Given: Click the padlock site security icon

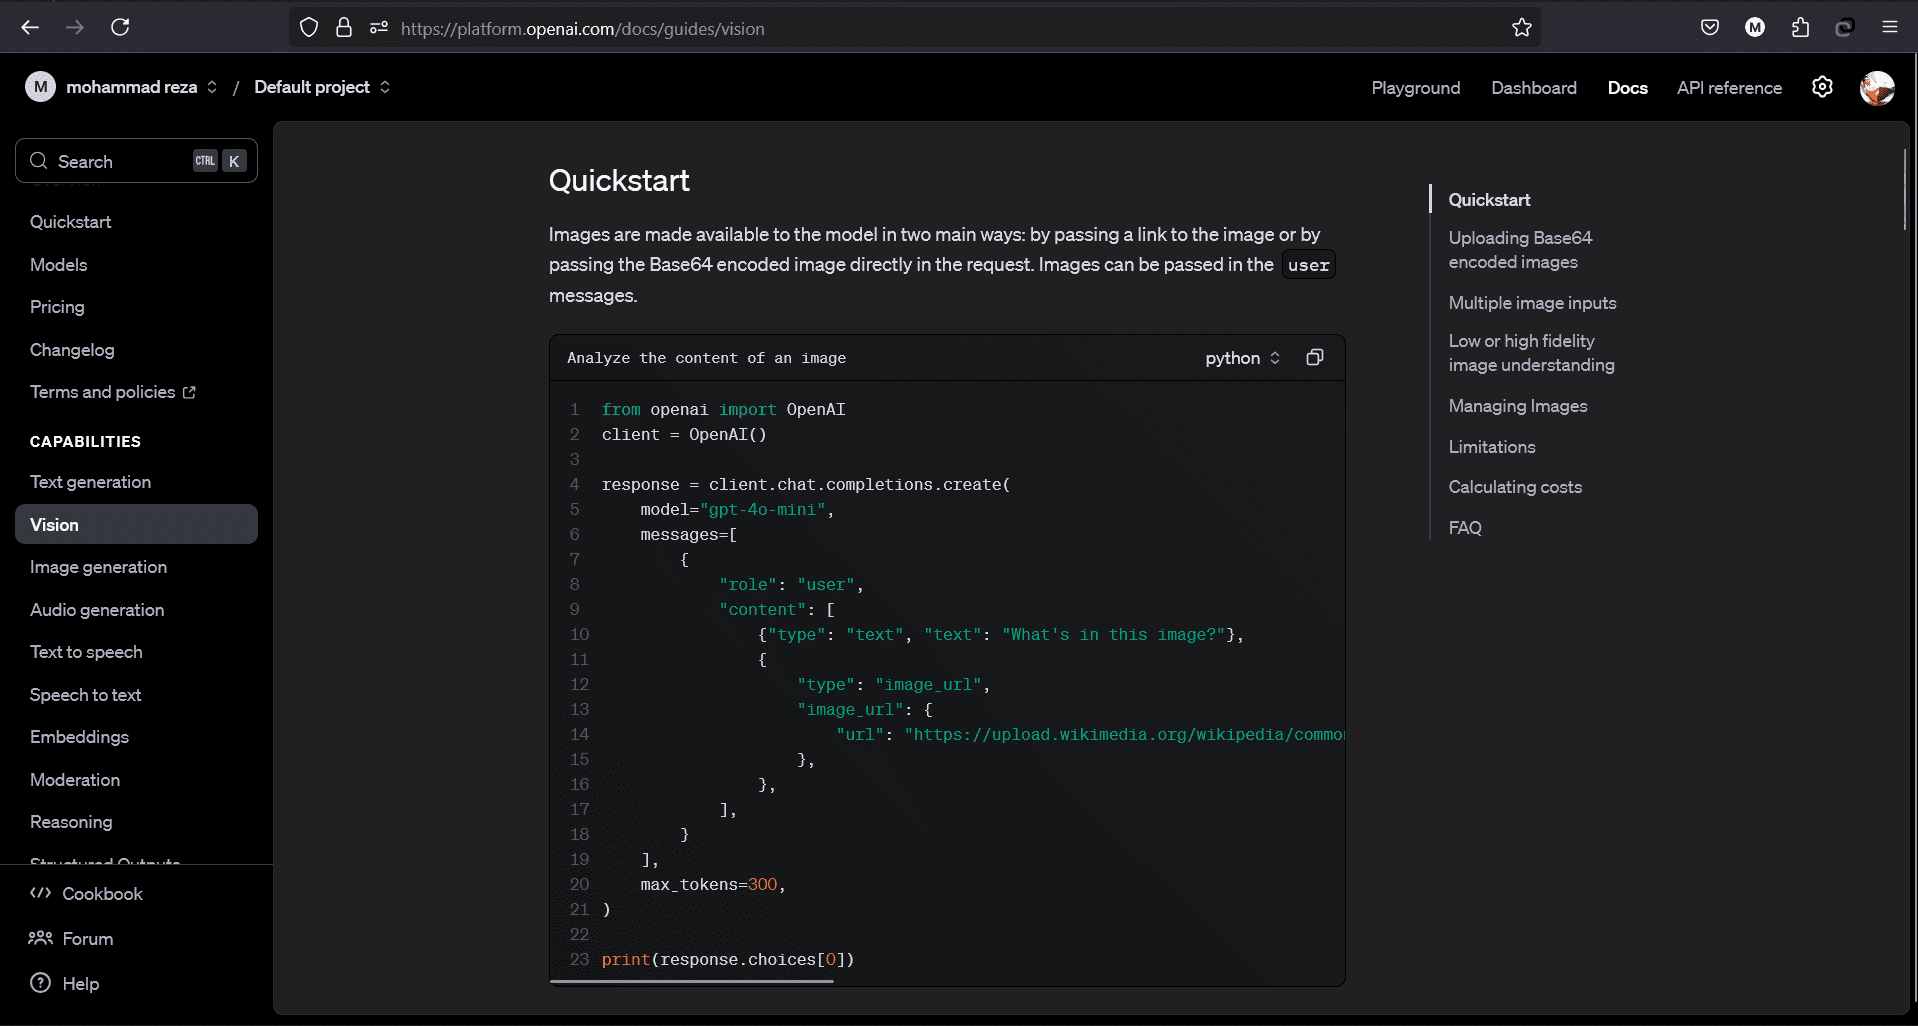Looking at the screenshot, I should pyautogui.click(x=344, y=28).
